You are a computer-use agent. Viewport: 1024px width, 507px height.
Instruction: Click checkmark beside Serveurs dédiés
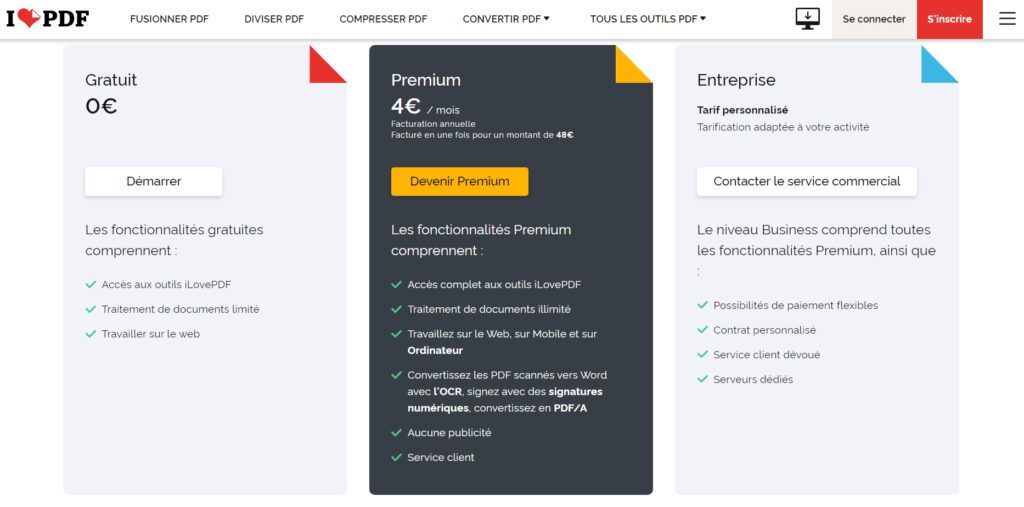pos(702,379)
